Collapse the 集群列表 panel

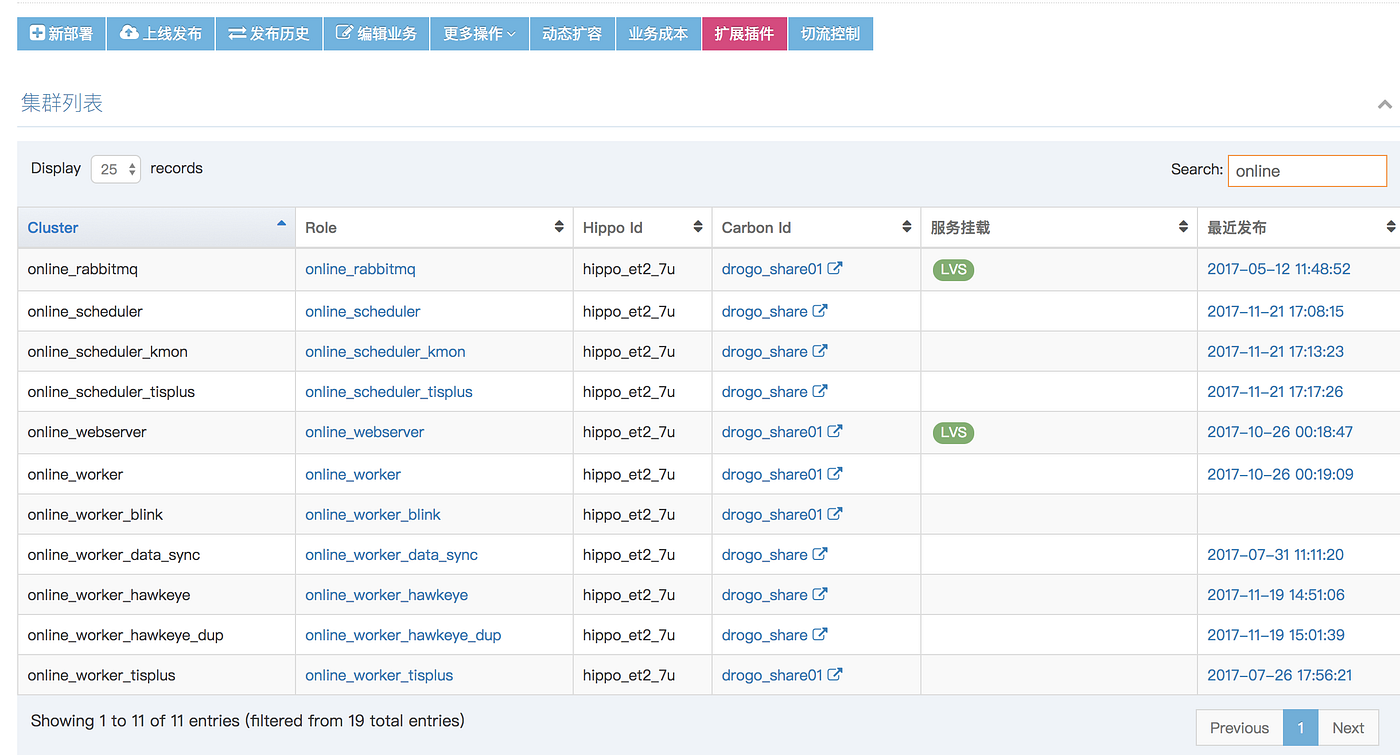pos(1385,104)
